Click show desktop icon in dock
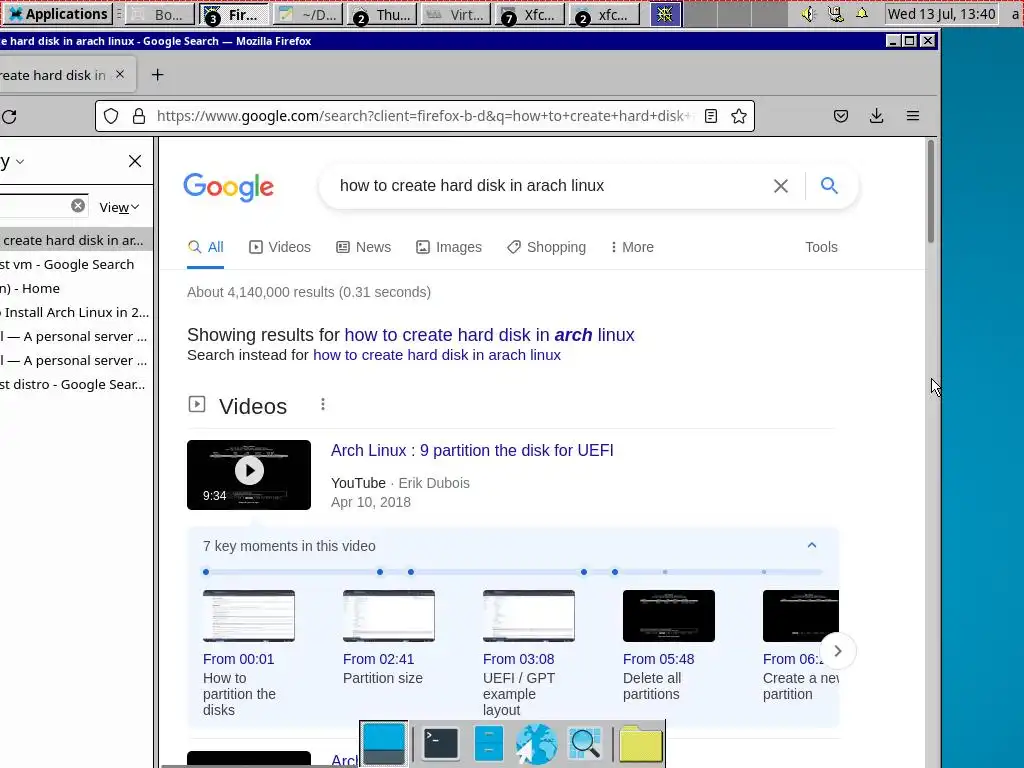The height and width of the screenshot is (768, 1024). click(x=383, y=744)
